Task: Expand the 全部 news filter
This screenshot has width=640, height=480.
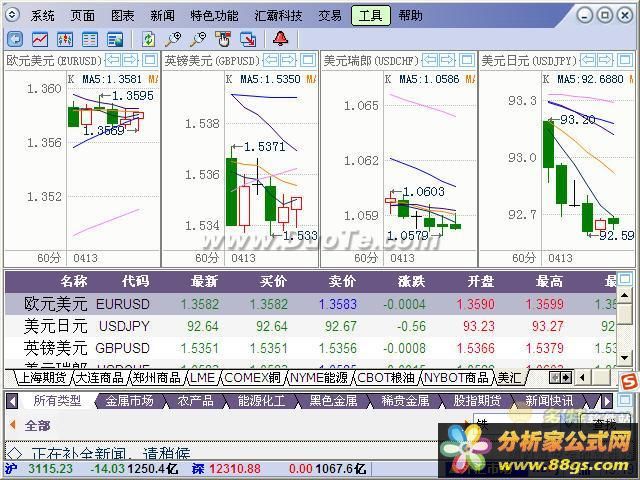Action: click(x=37, y=426)
